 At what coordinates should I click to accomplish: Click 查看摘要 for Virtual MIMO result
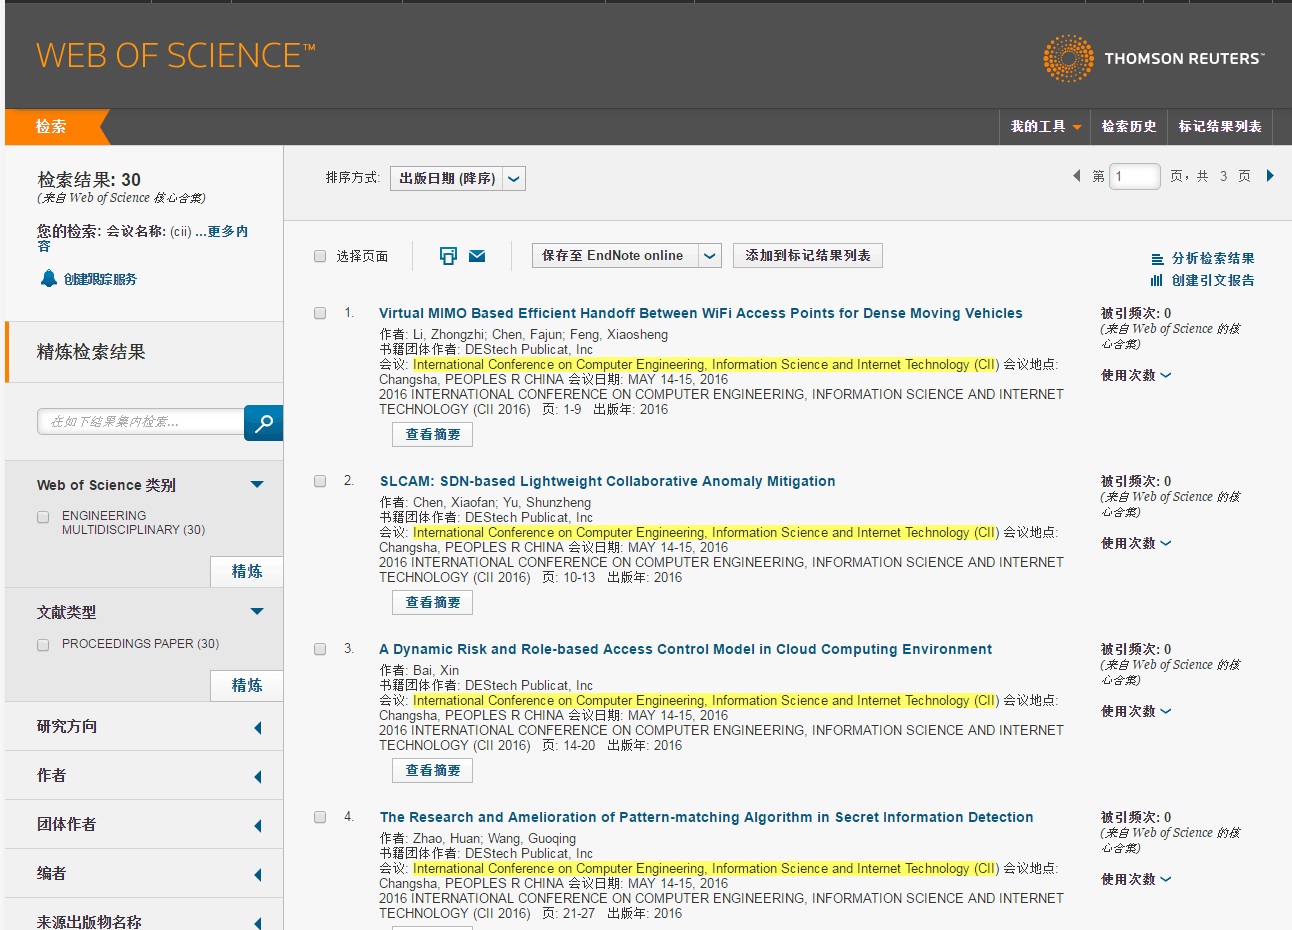tap(433, 434)
